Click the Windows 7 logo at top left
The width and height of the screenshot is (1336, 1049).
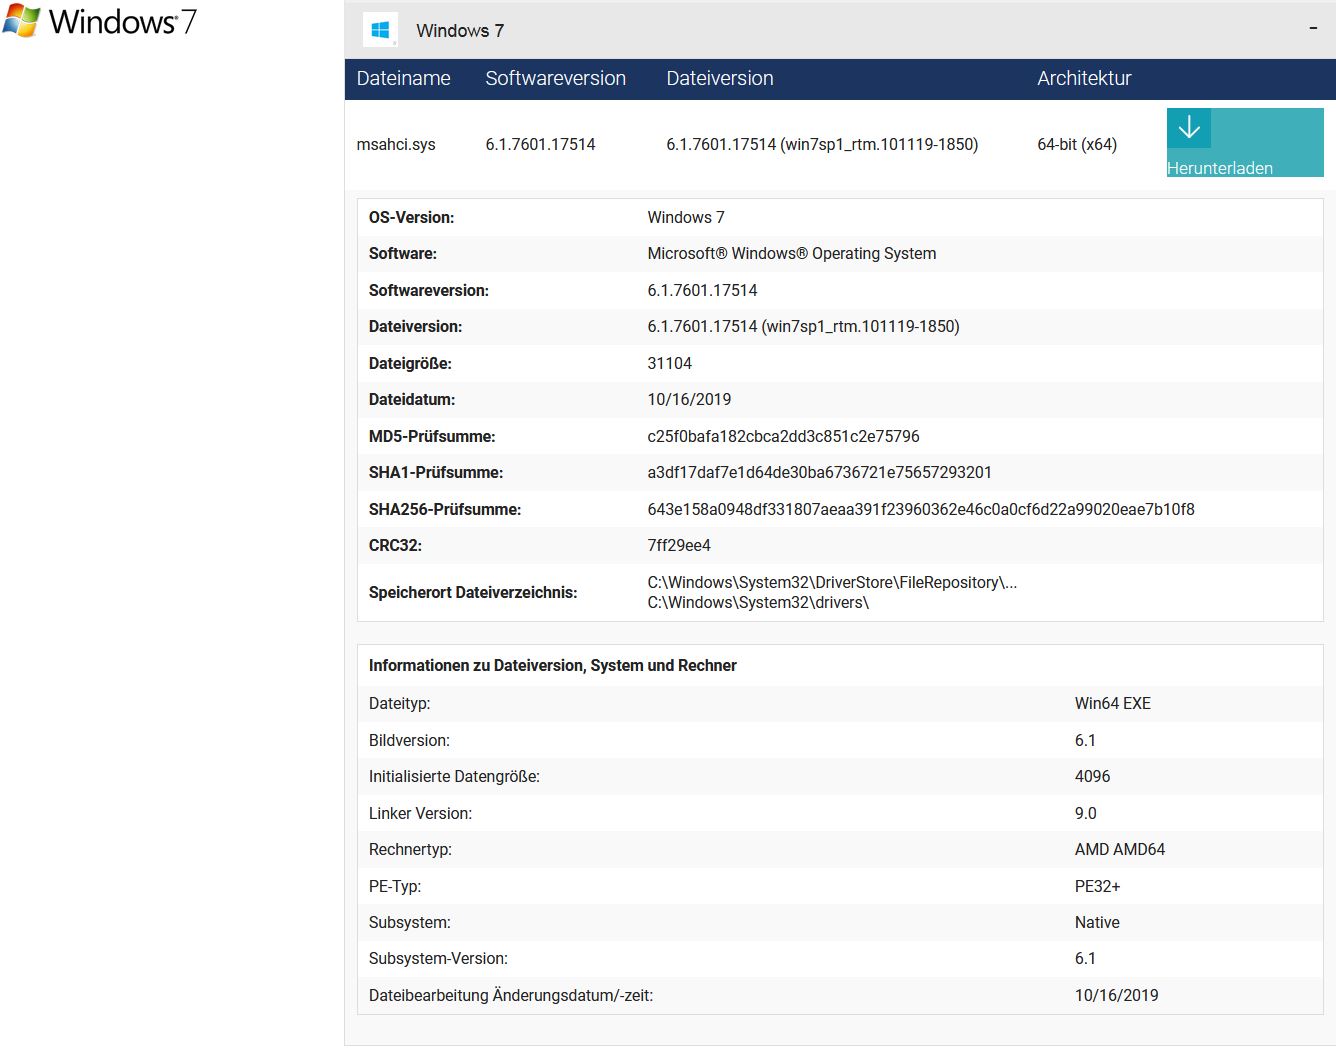point(99,21)
